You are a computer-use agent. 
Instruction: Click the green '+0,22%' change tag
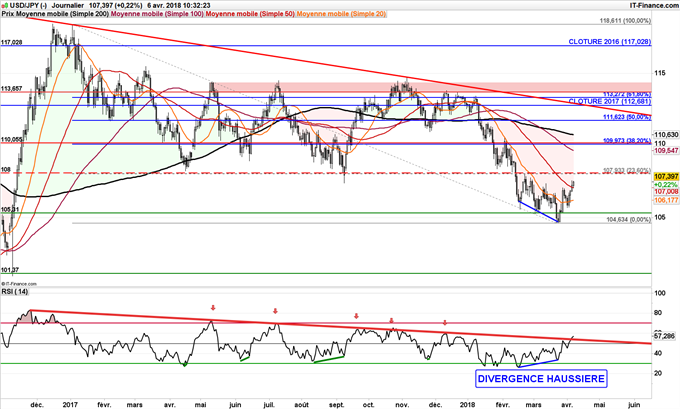point(666,184)
